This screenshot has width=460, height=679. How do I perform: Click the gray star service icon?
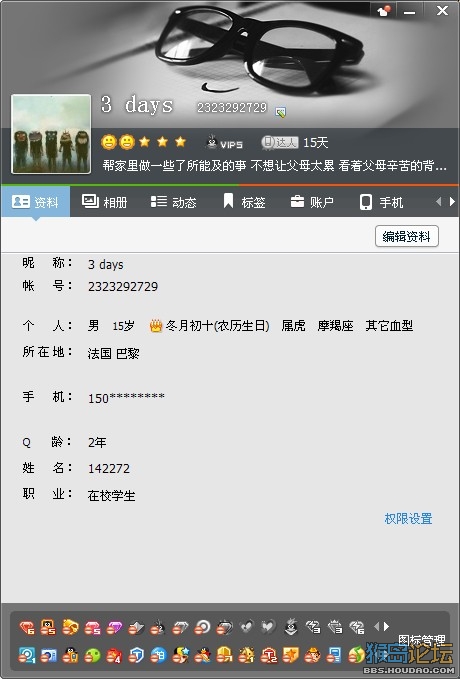pyautogui.click(x=136, y=627)
